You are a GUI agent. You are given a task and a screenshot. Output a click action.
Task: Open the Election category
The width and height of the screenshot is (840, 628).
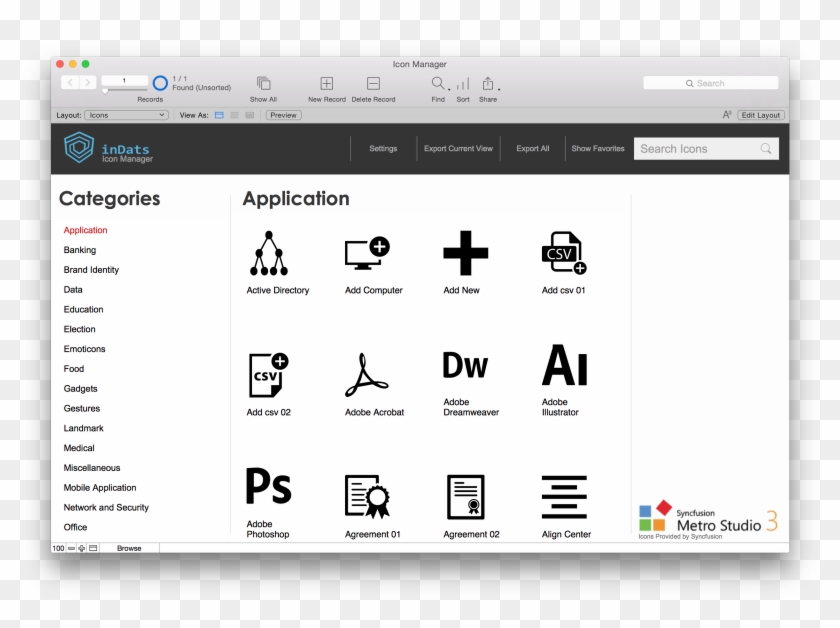coord(79,329)
